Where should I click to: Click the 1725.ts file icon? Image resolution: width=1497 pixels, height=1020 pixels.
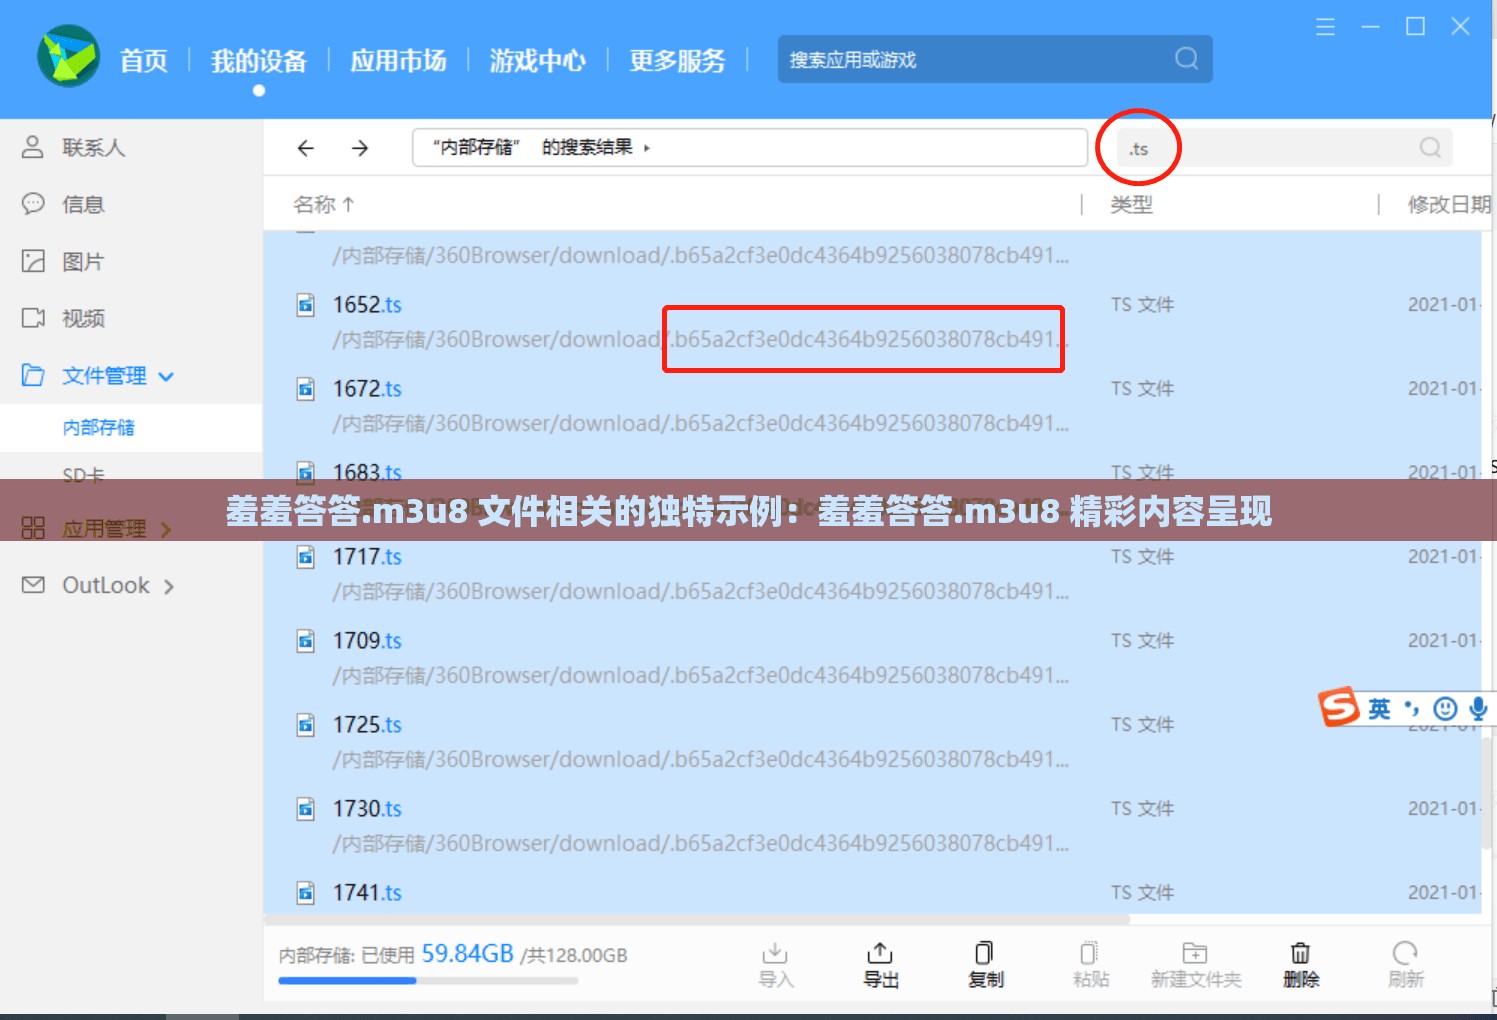306,725
